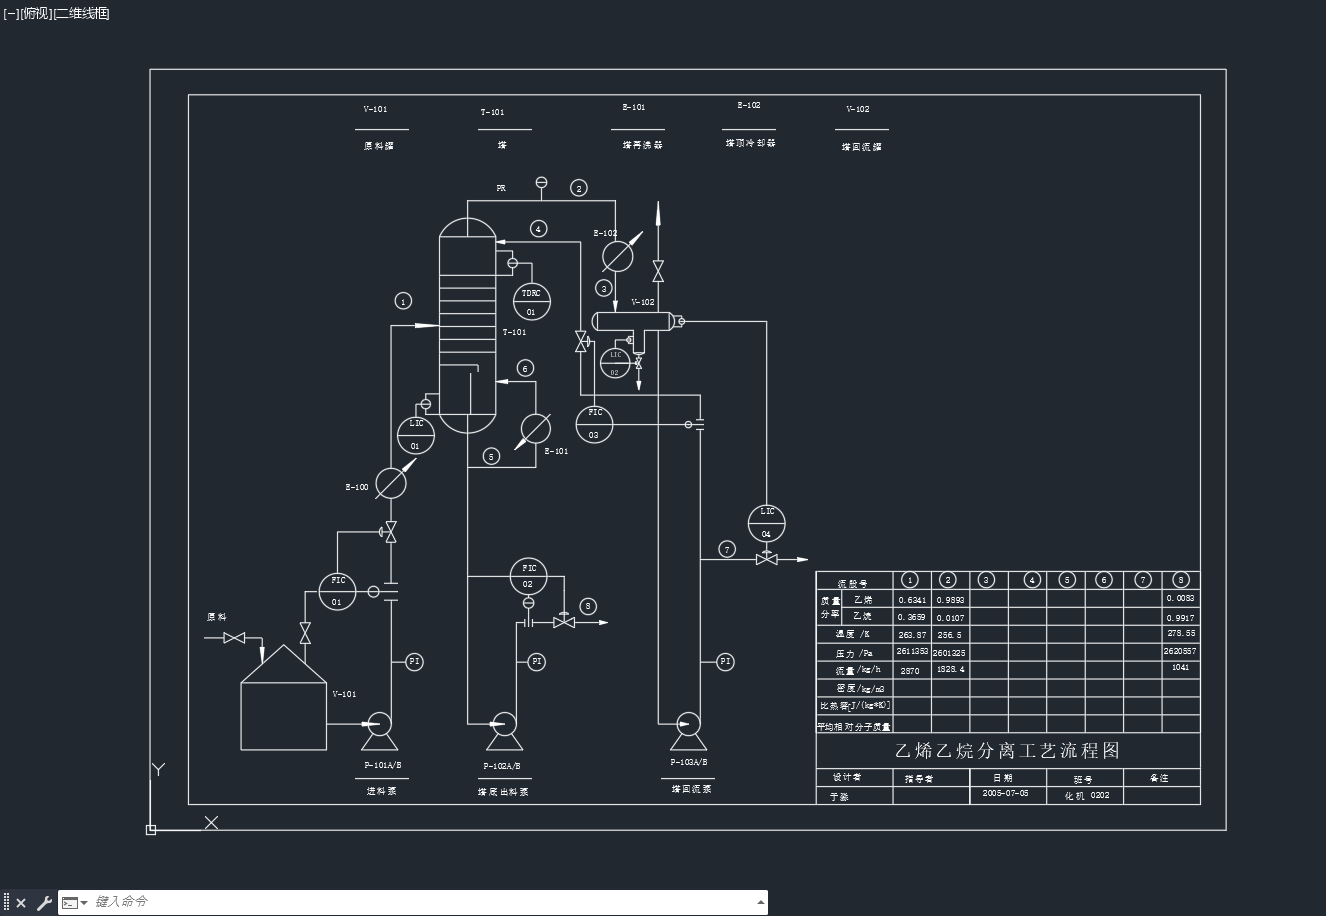Screen dimensions: 1326x916
Task: Open the 二维线框 visual style menu
Action: point(82,13)
